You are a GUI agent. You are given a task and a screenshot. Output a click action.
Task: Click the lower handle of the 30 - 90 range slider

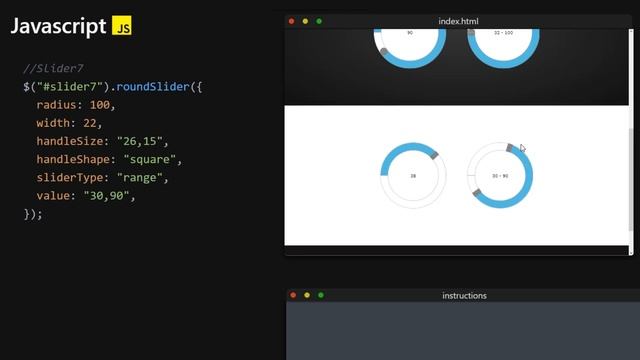(477, 193)
